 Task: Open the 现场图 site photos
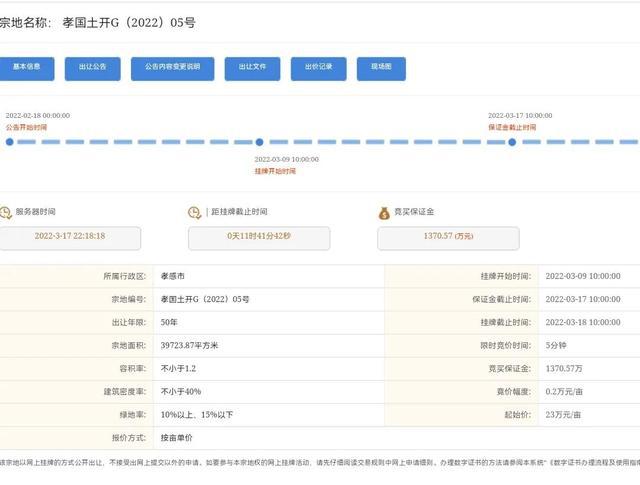[x=381, y=67]
